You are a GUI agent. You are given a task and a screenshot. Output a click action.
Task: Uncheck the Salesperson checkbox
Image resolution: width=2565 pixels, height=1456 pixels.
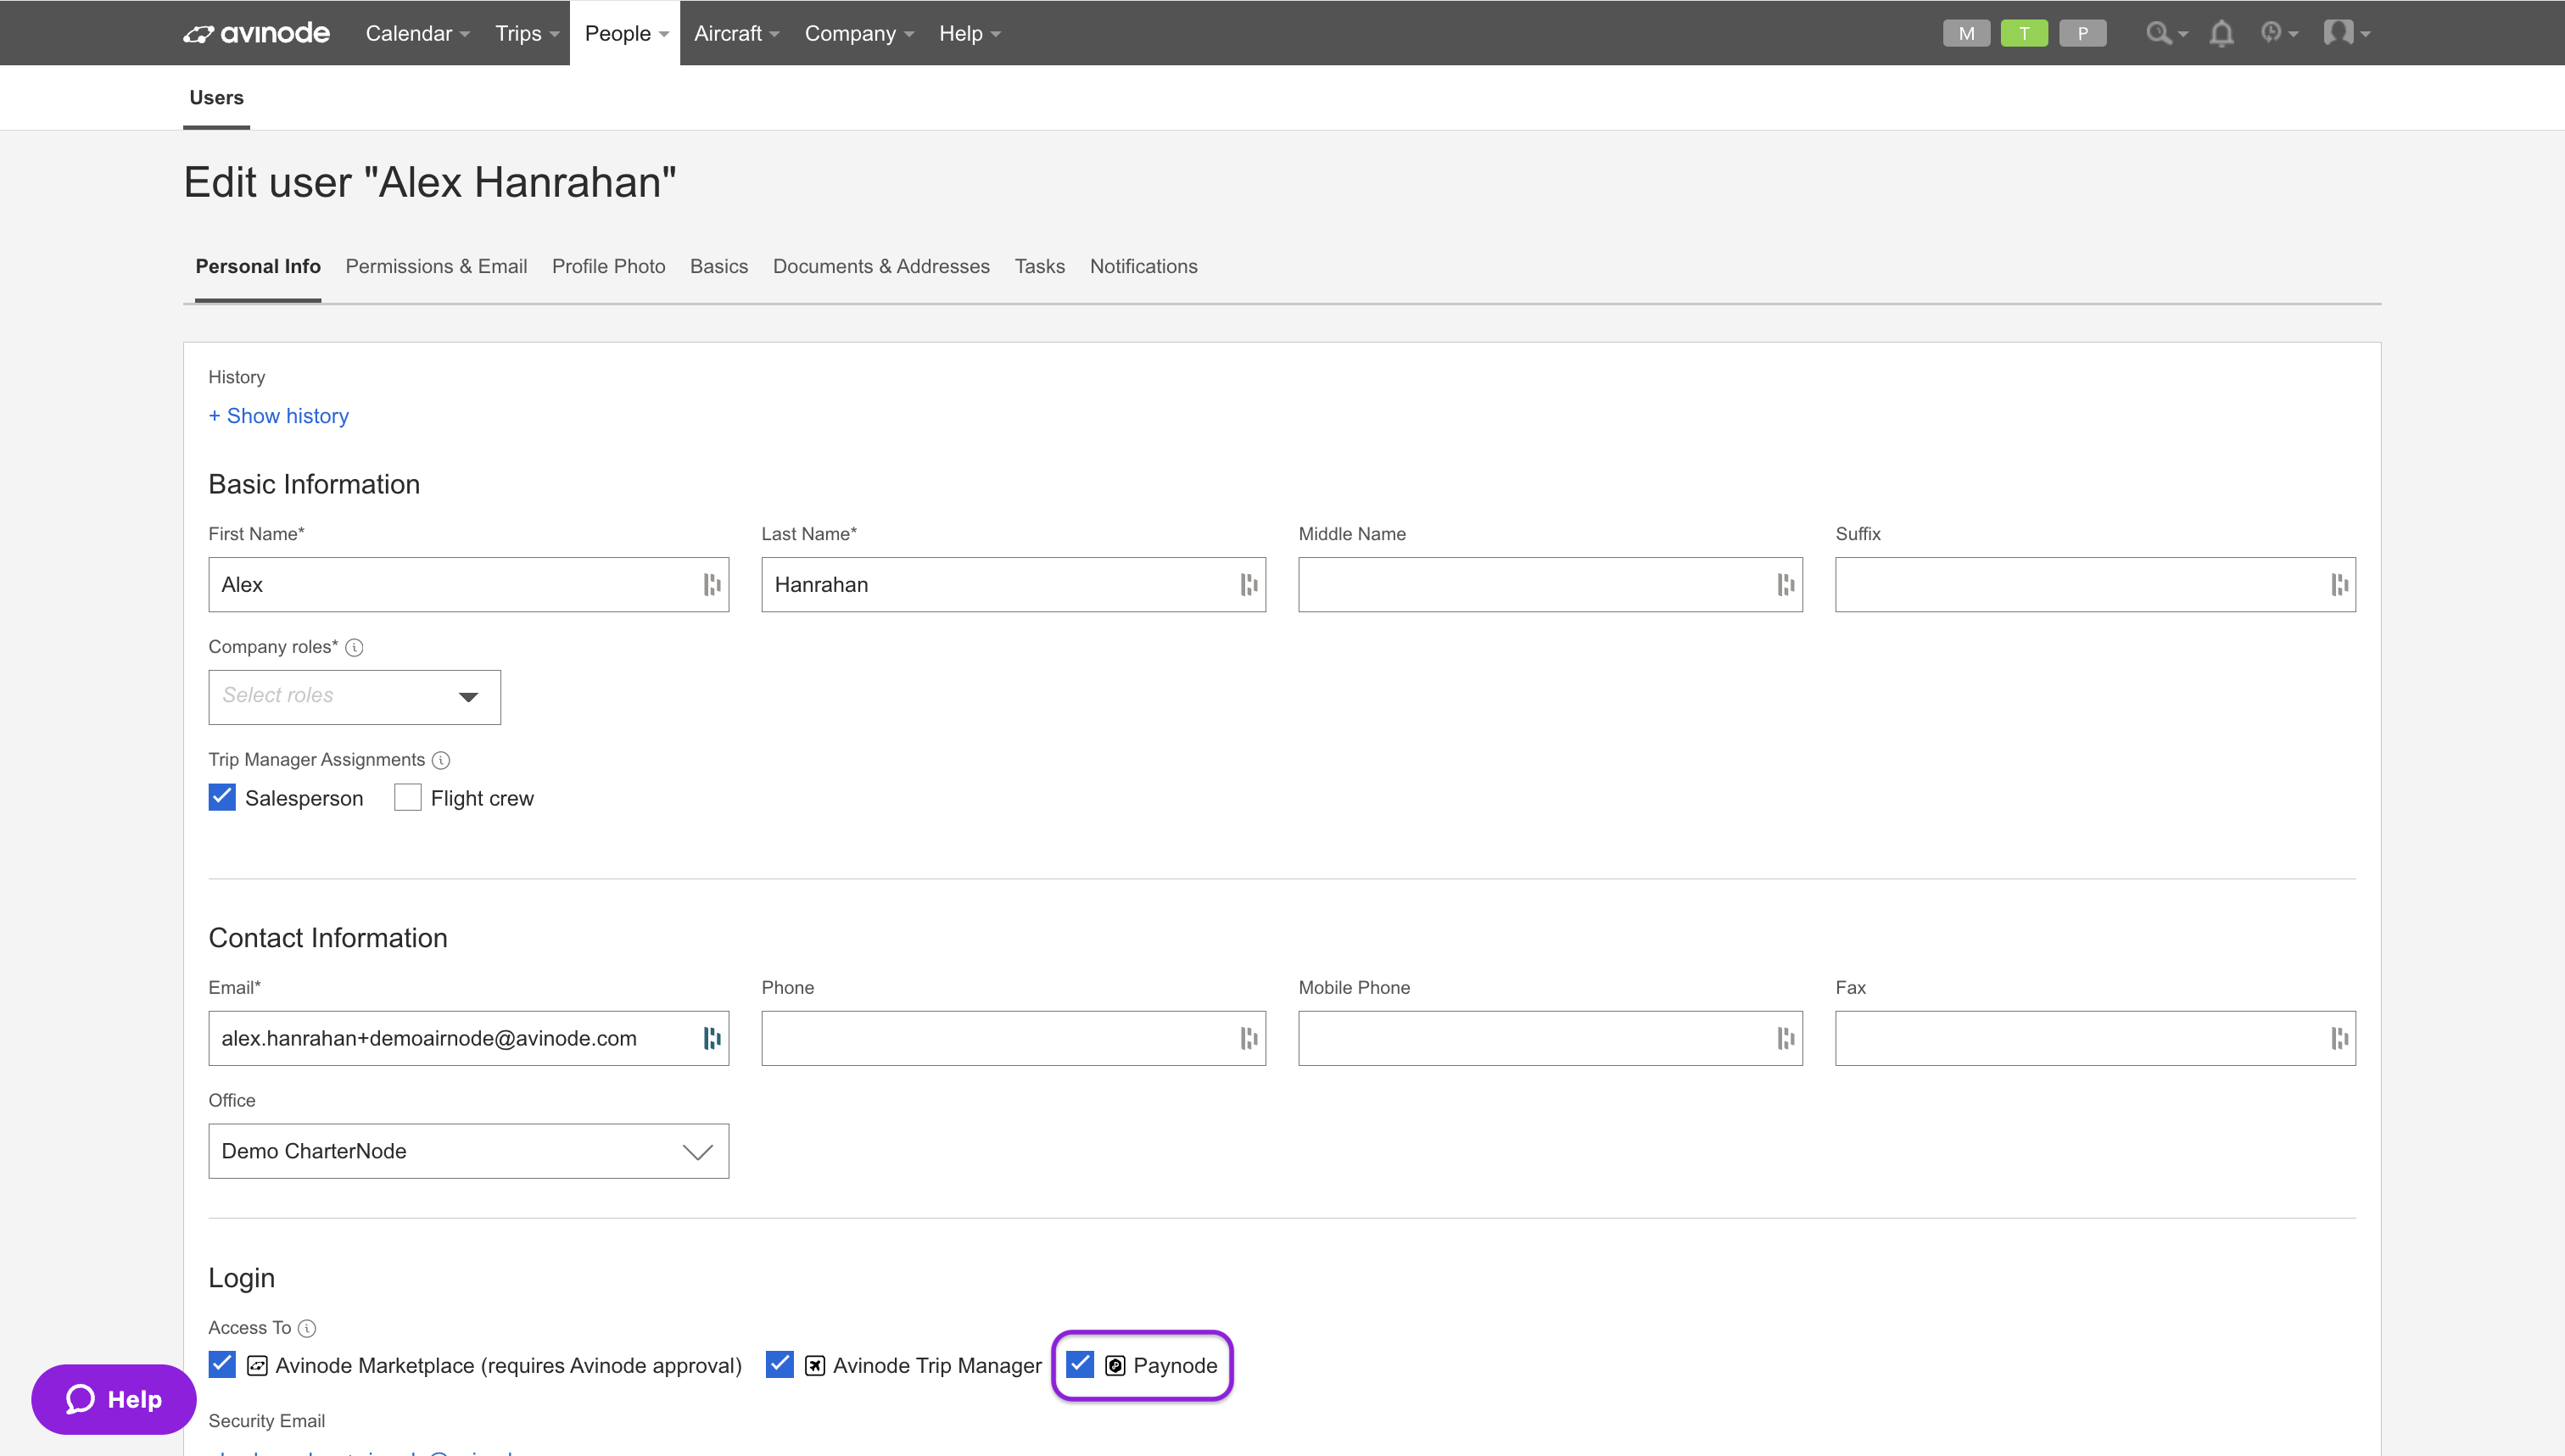(x=222, y=797)
